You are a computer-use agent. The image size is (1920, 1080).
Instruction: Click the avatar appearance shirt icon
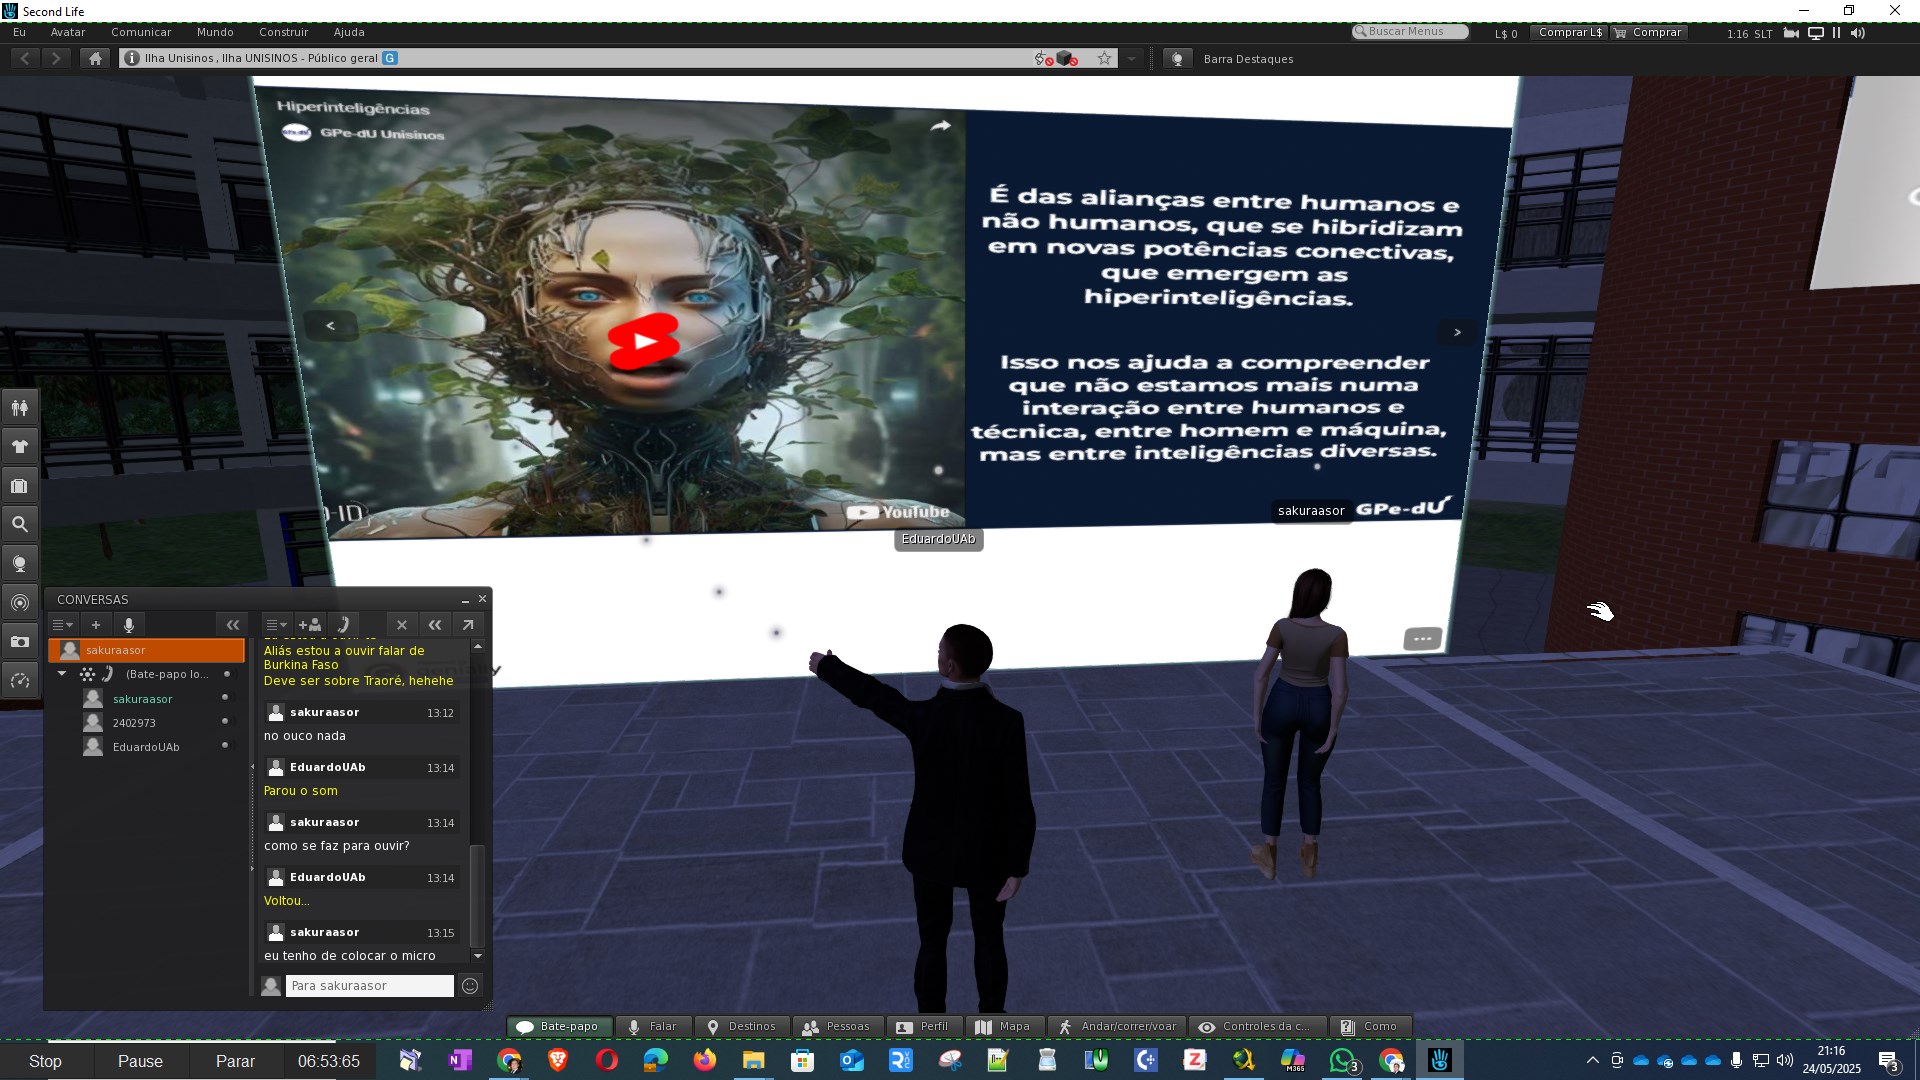coord(19,446)
